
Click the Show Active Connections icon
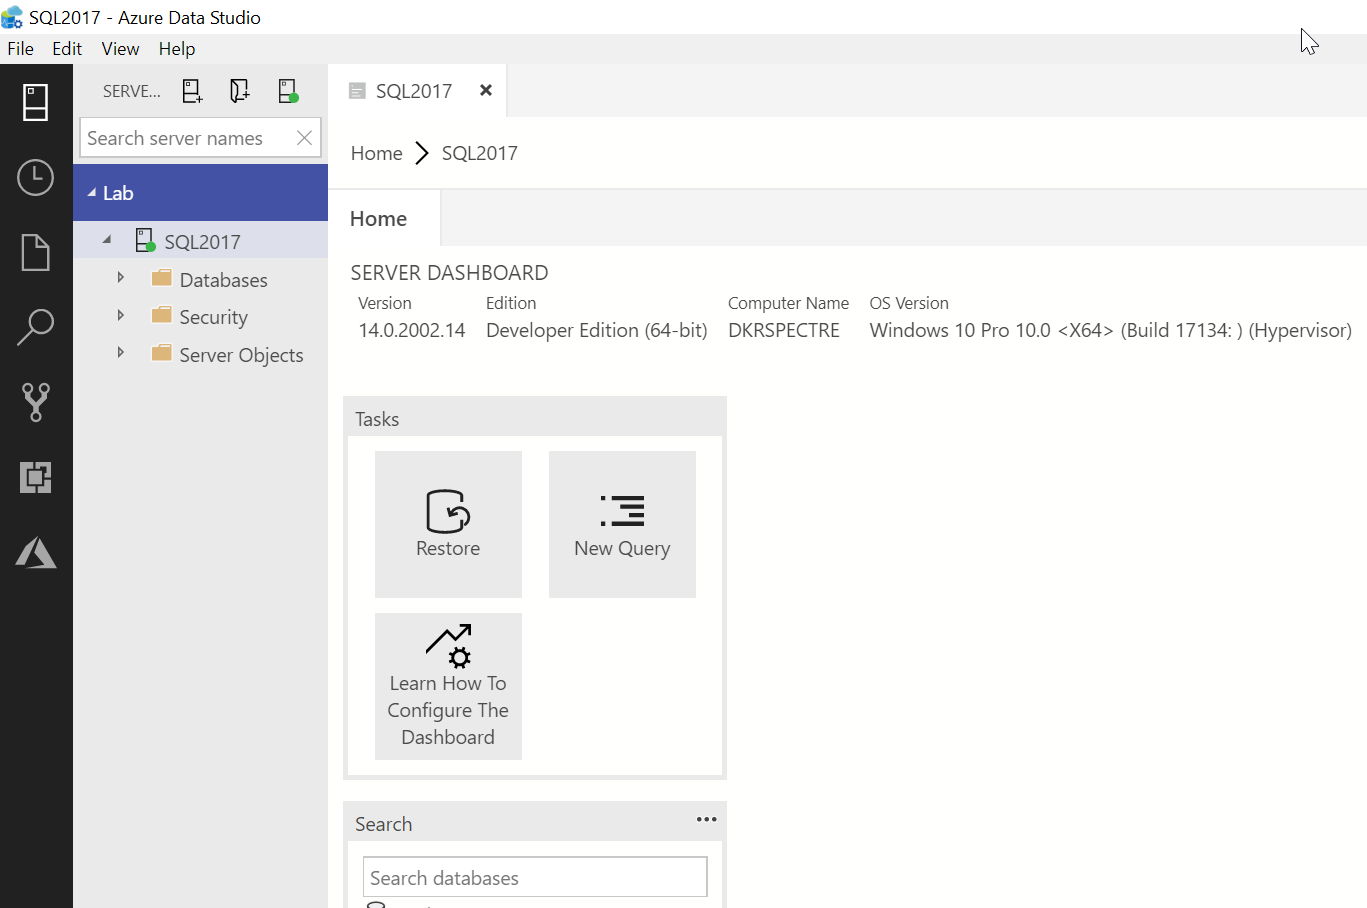coord(288,91)
